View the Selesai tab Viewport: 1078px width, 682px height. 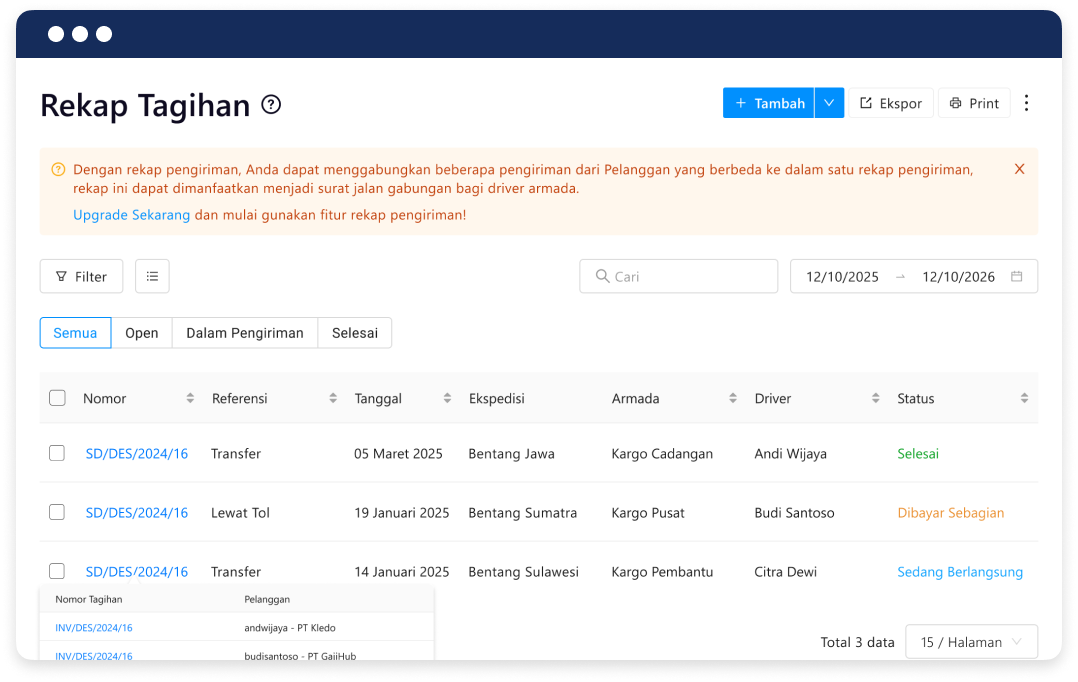pyautogui.click(x=355, y=333)
